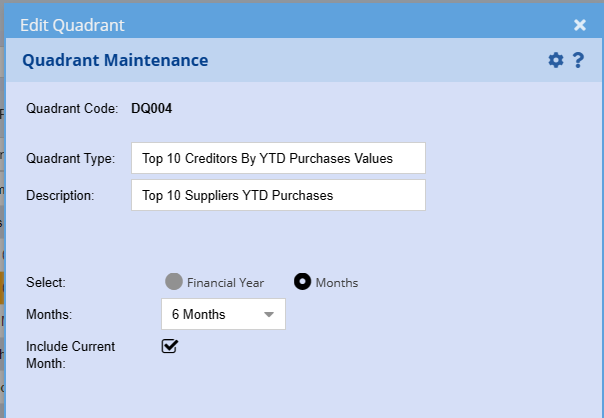
Task: Click the 'Description:' field label
Action: pyautogui.click(x=60, y=196)
